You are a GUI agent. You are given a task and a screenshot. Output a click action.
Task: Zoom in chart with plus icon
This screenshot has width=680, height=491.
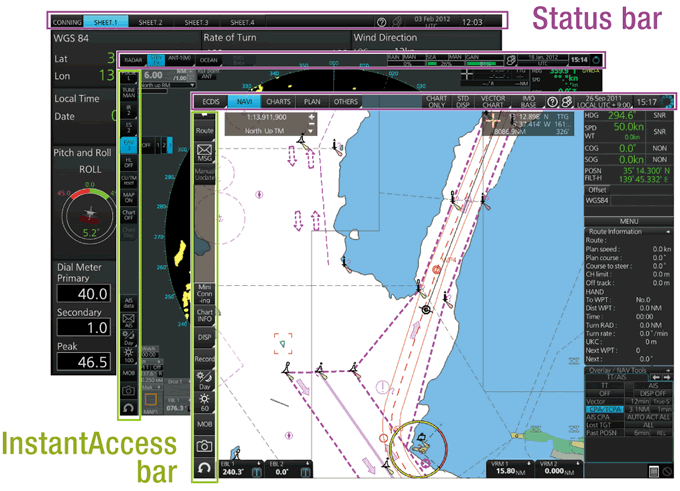point(311,117)
